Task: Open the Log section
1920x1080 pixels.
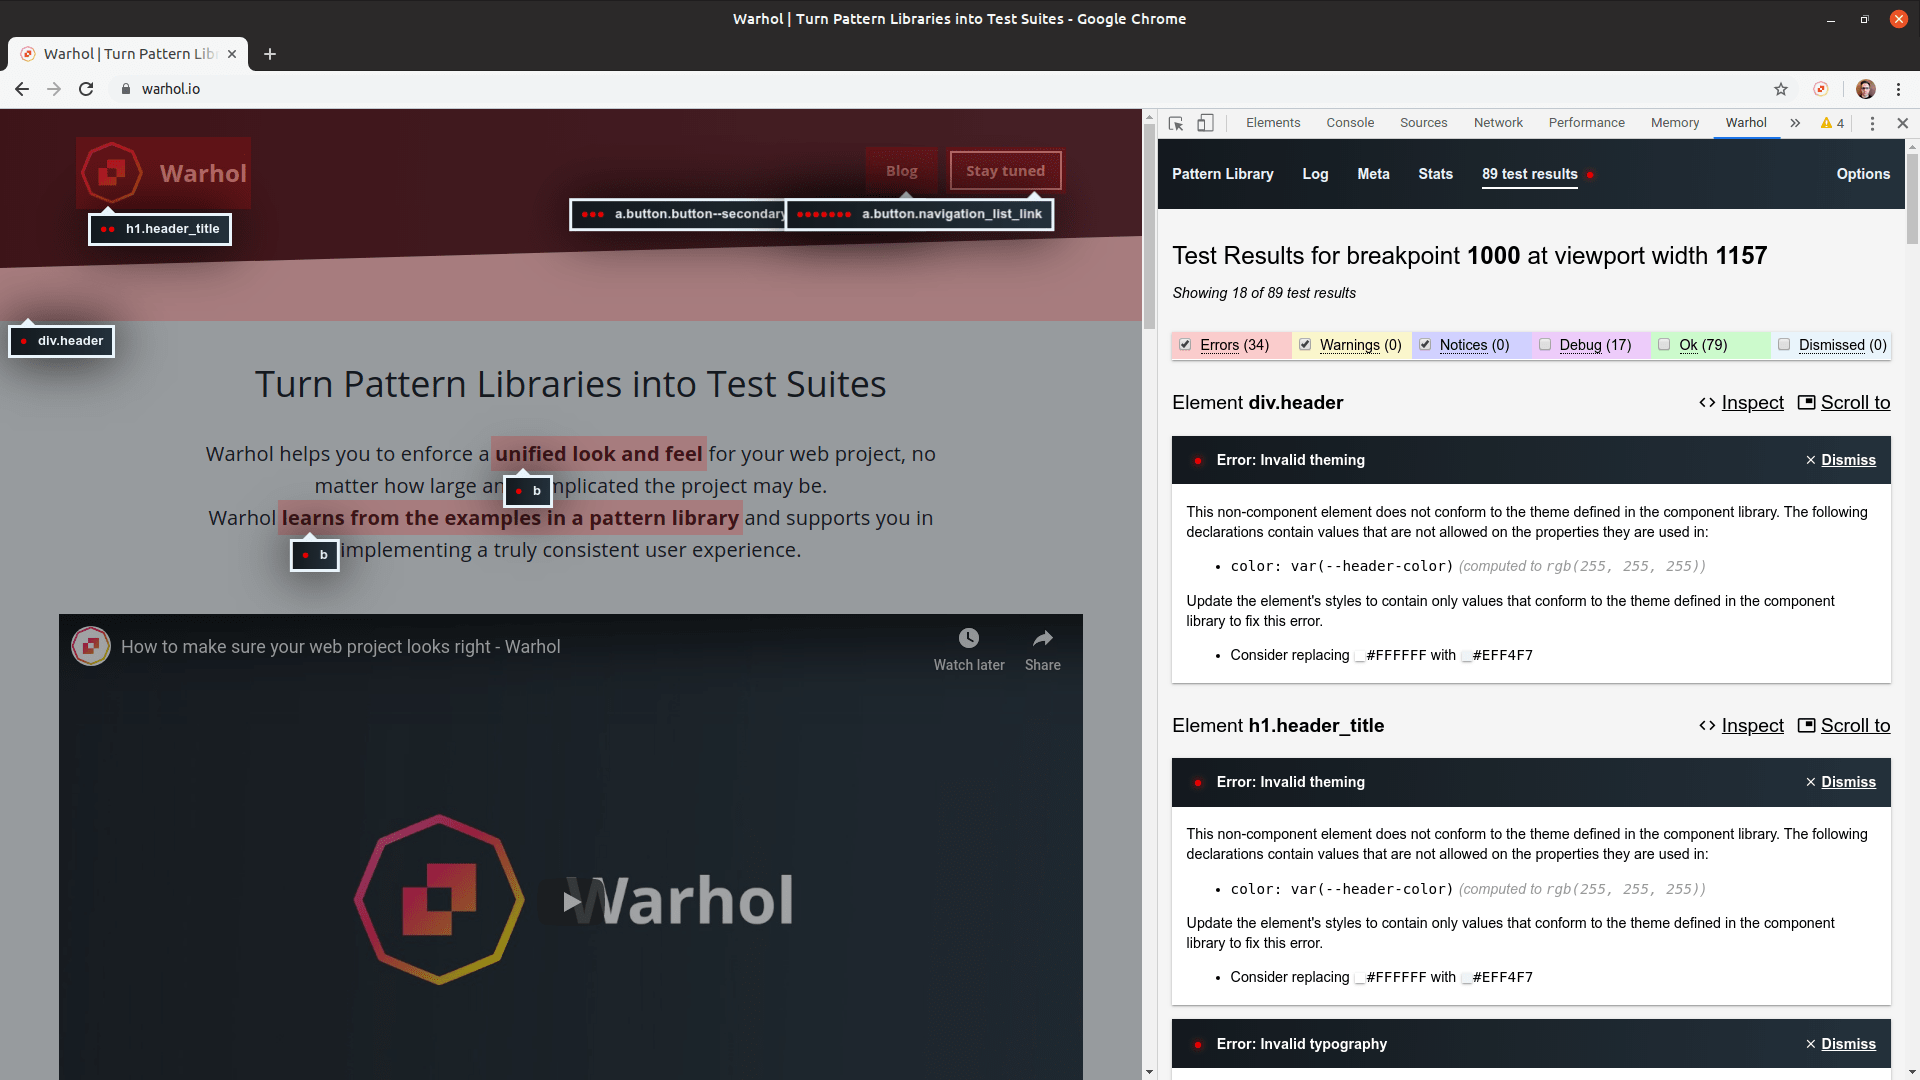Action: (1315, 174)
